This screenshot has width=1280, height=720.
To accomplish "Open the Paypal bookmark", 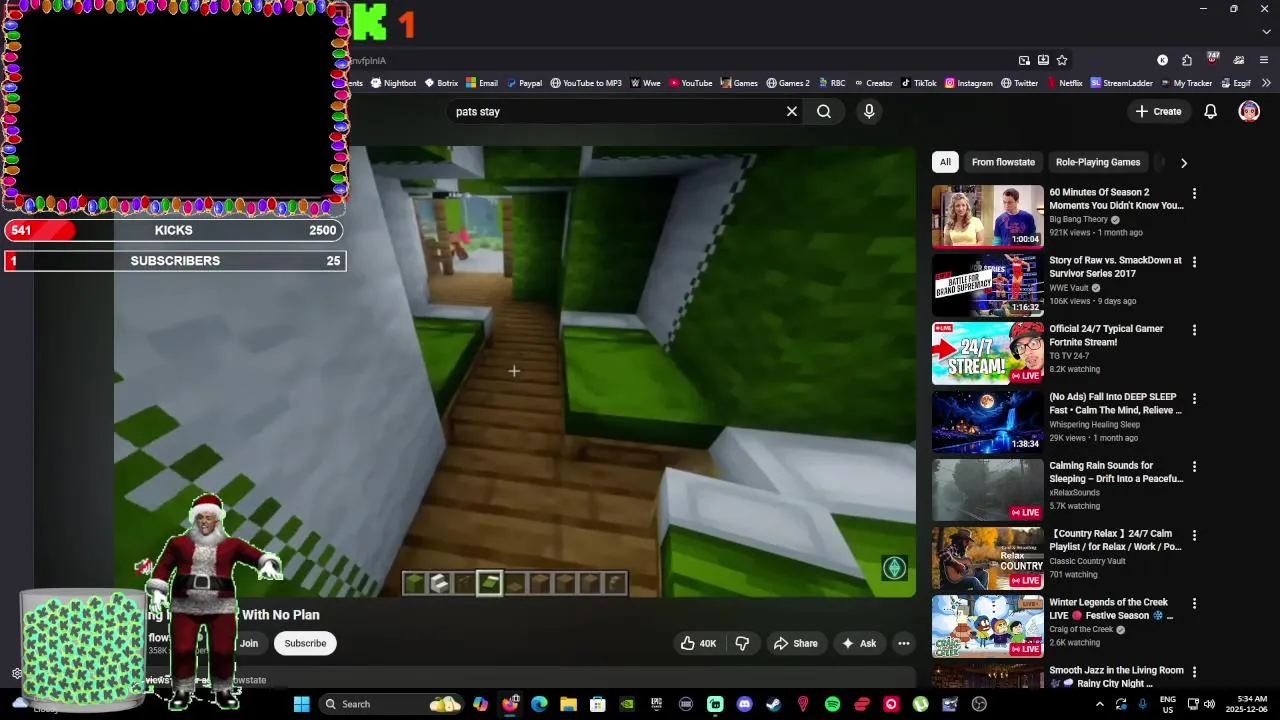I will tap(524, 83).
